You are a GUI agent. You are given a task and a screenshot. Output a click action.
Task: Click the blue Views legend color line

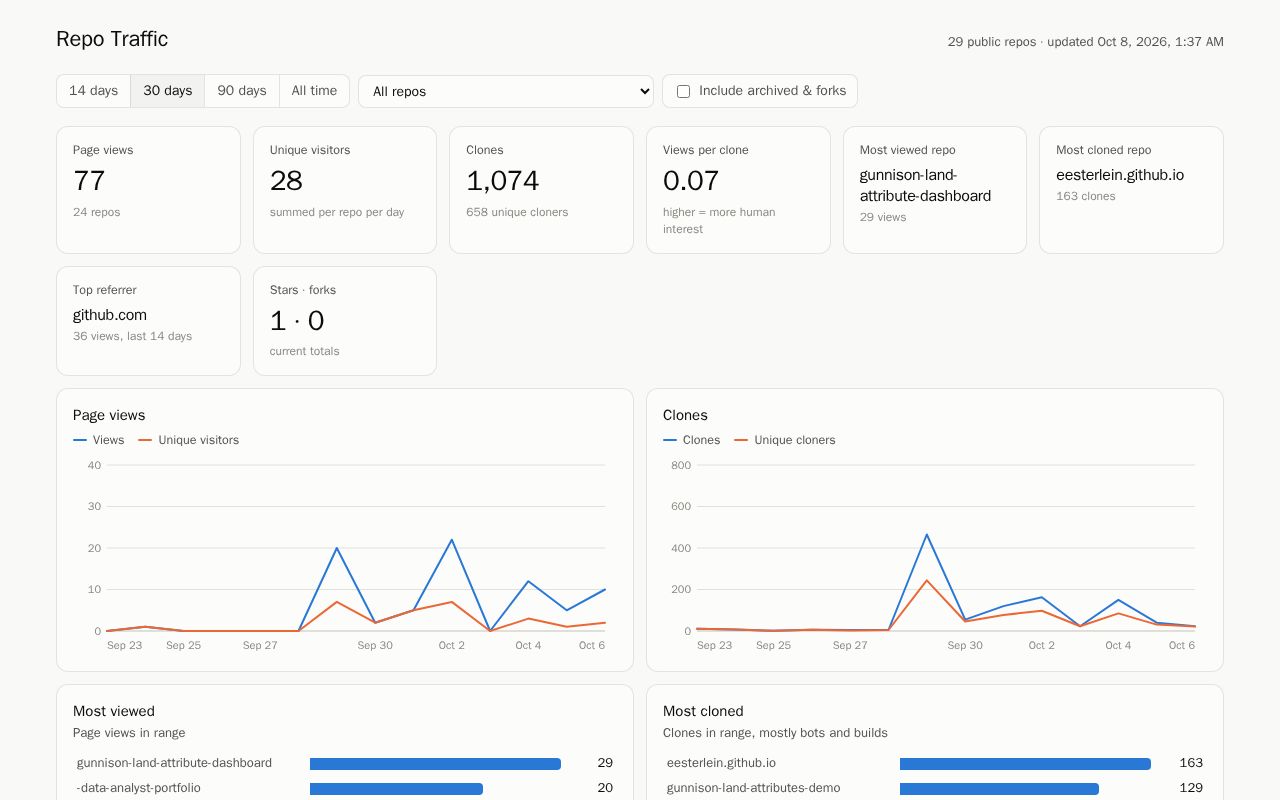(80, 440)
